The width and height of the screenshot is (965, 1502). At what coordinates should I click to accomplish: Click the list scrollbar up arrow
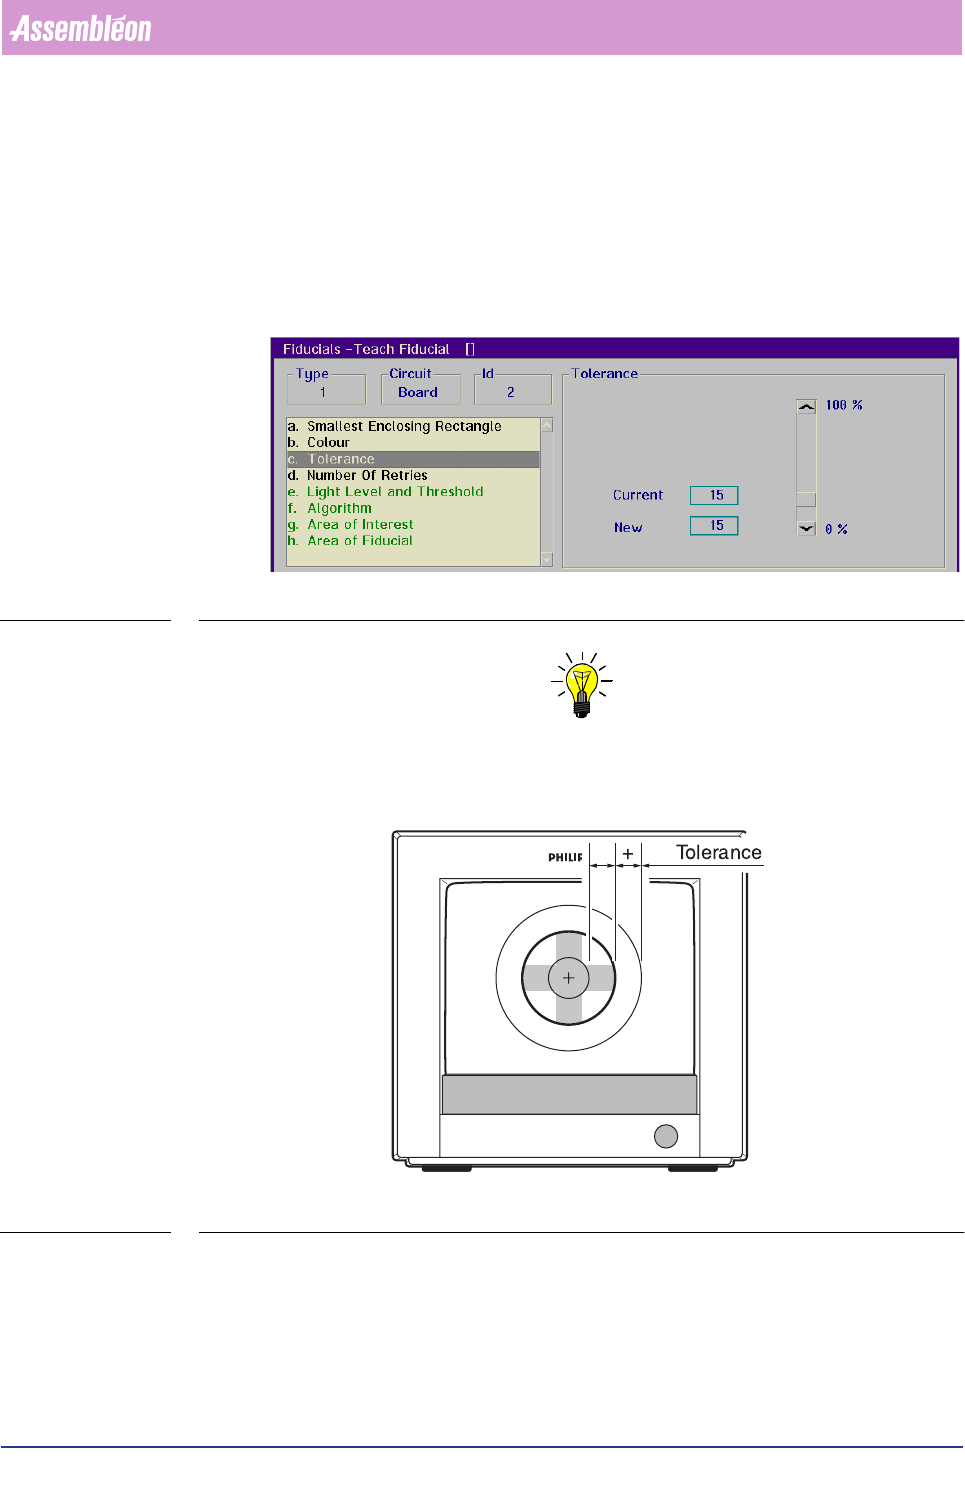tap(547, 425)
